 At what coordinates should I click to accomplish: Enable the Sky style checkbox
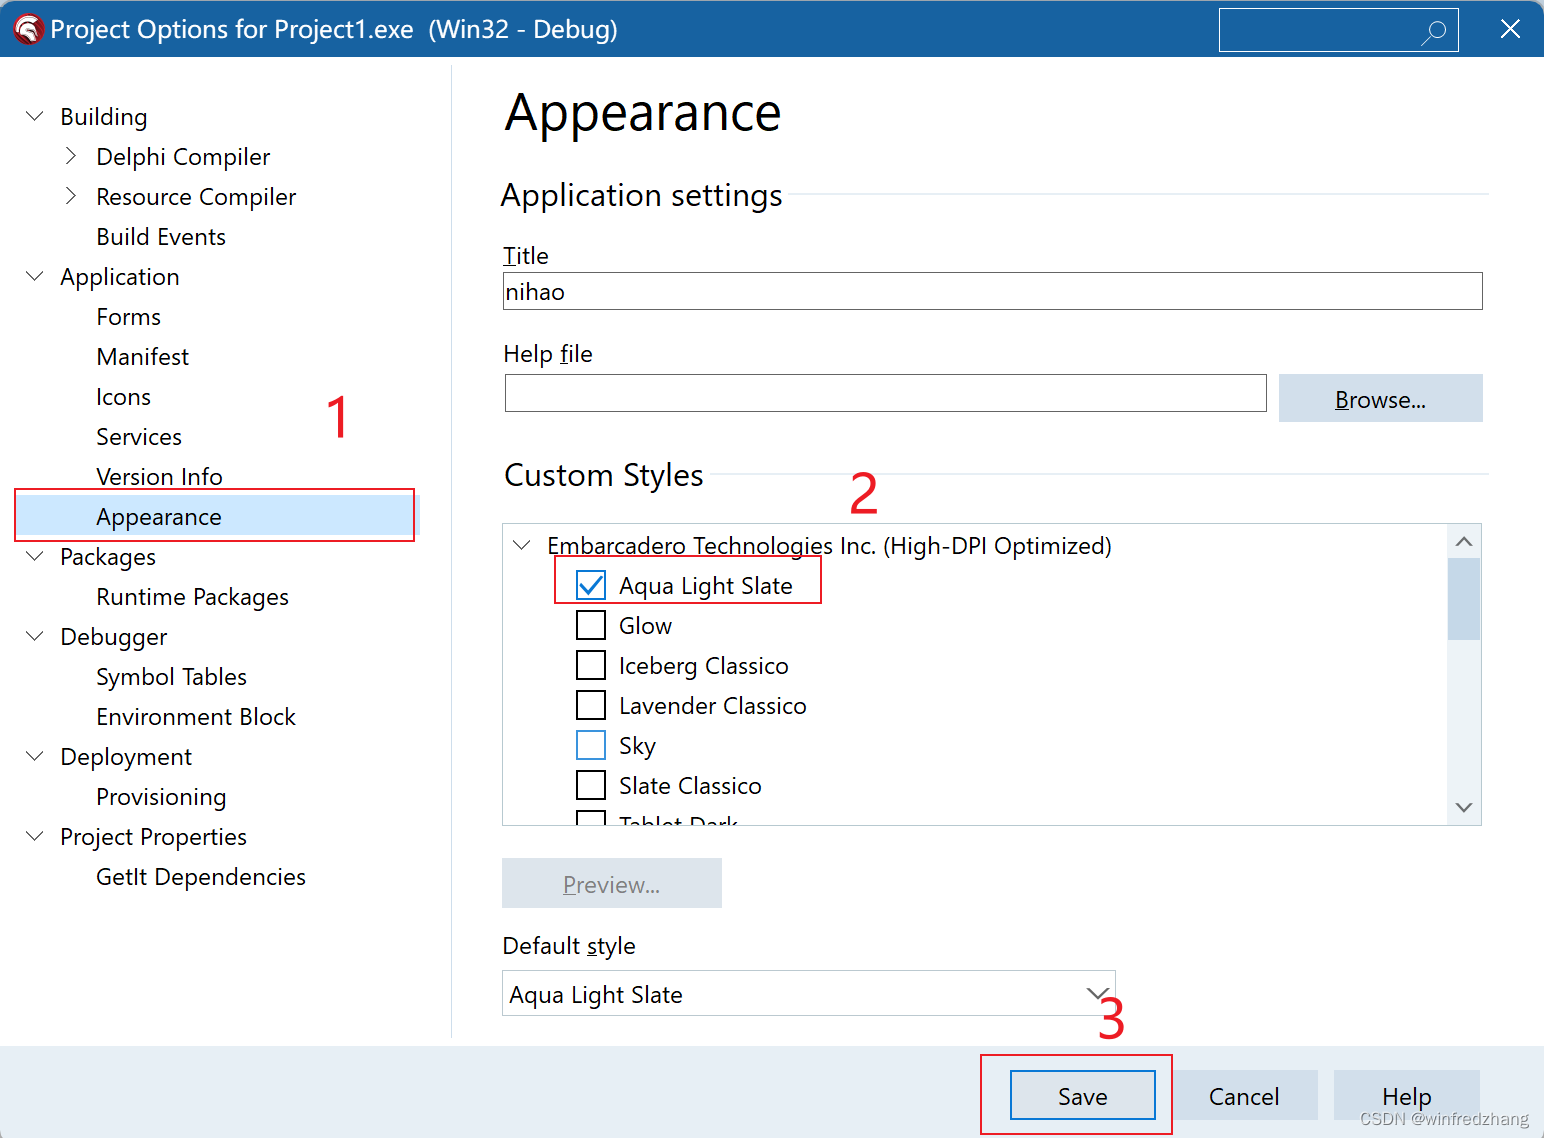click(591, 745)
